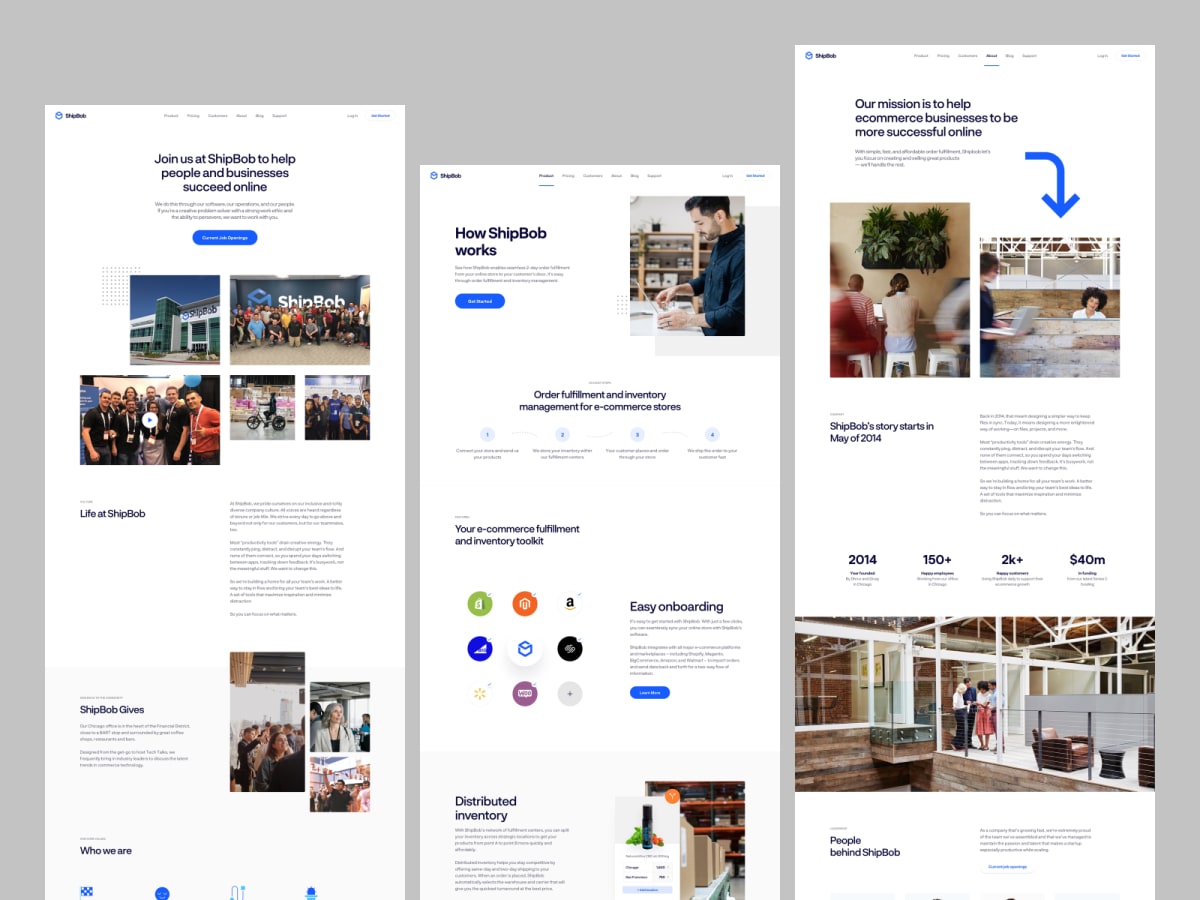Open Pricing on the How ShipBob works page
Screen dimensions: 1200x900
[568, 176]
